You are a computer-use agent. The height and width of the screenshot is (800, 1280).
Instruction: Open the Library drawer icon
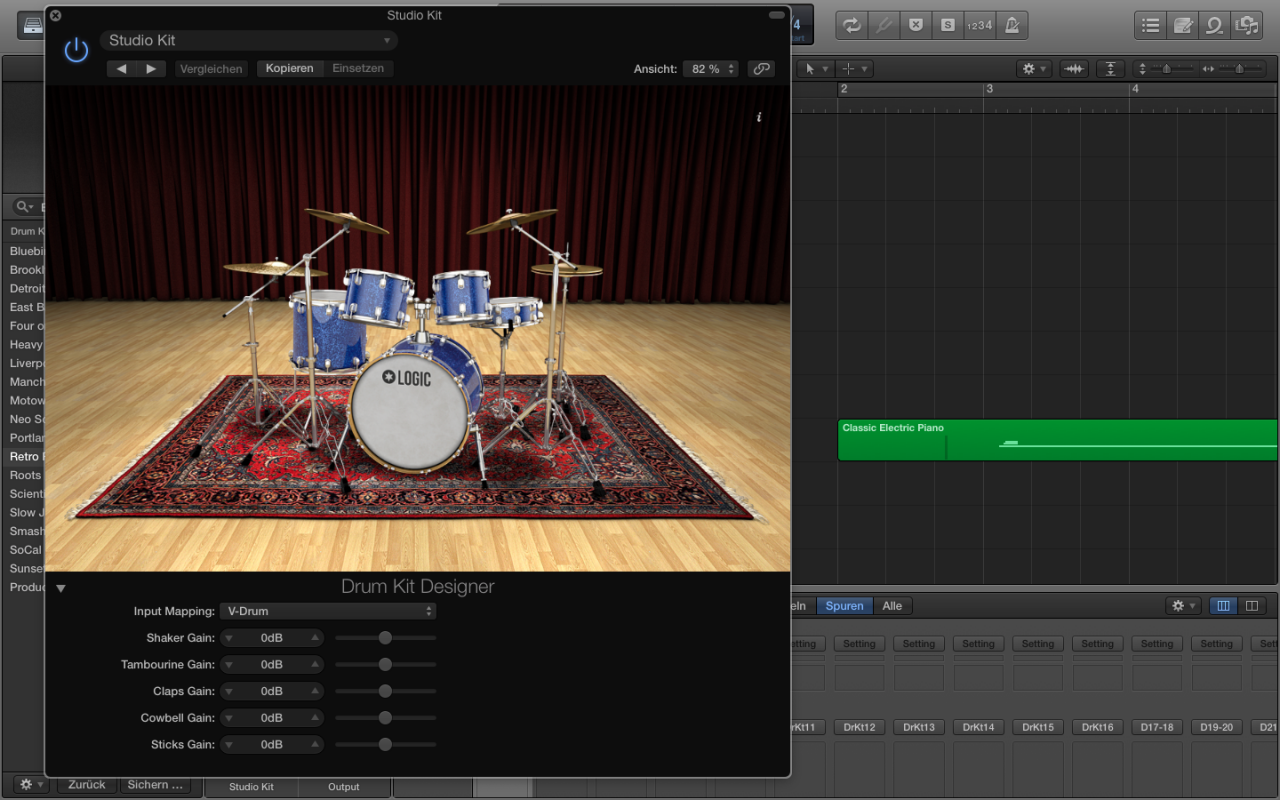(x=30, y=25)
